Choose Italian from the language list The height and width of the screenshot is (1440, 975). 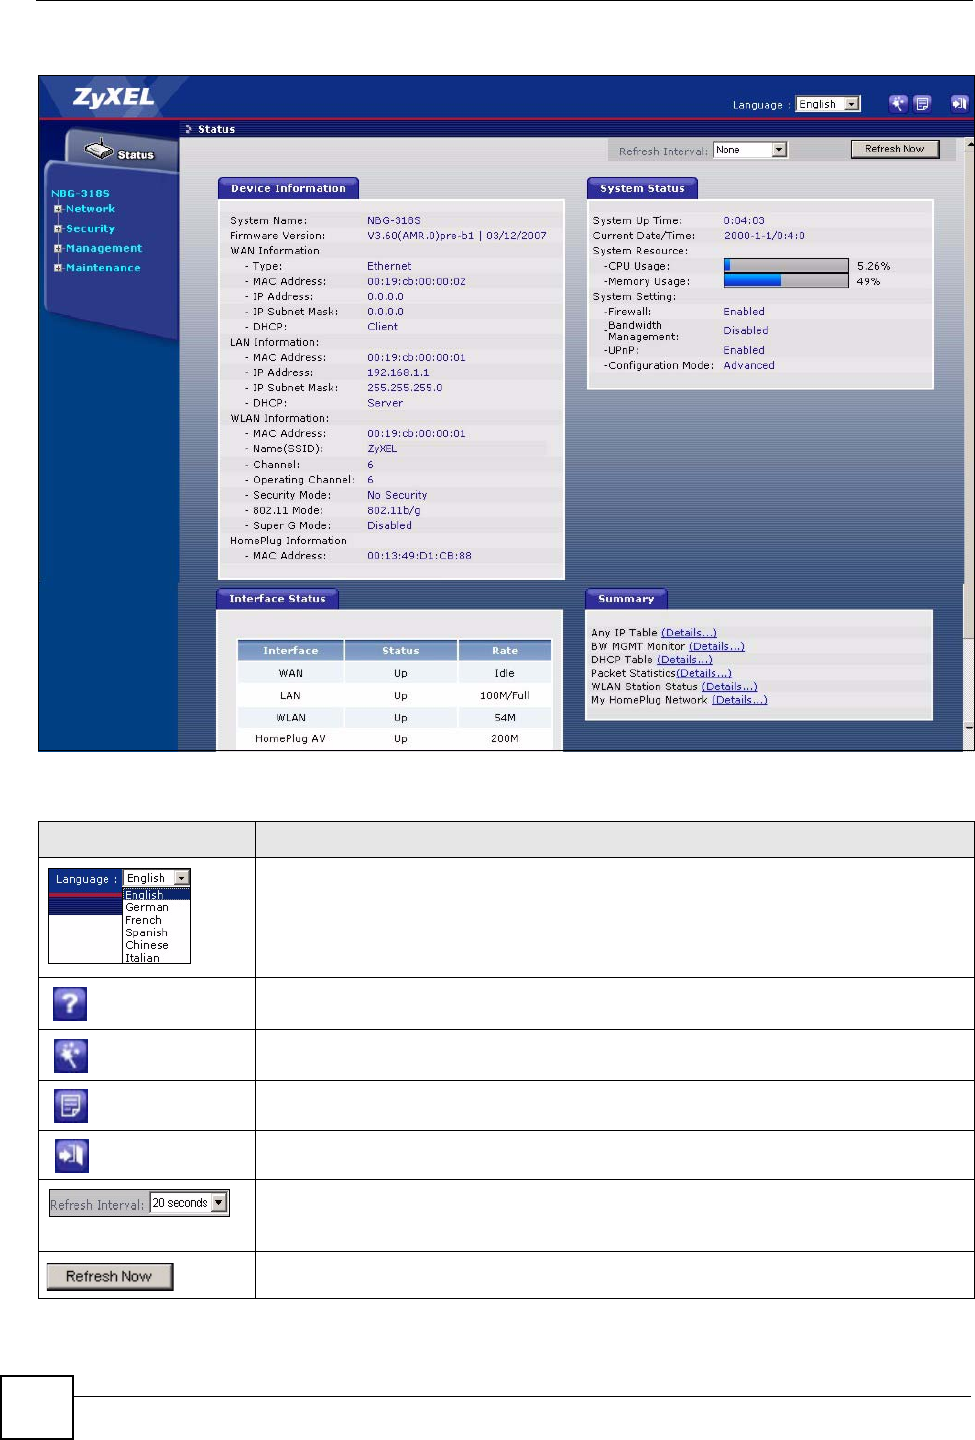[x=142, y=958]
